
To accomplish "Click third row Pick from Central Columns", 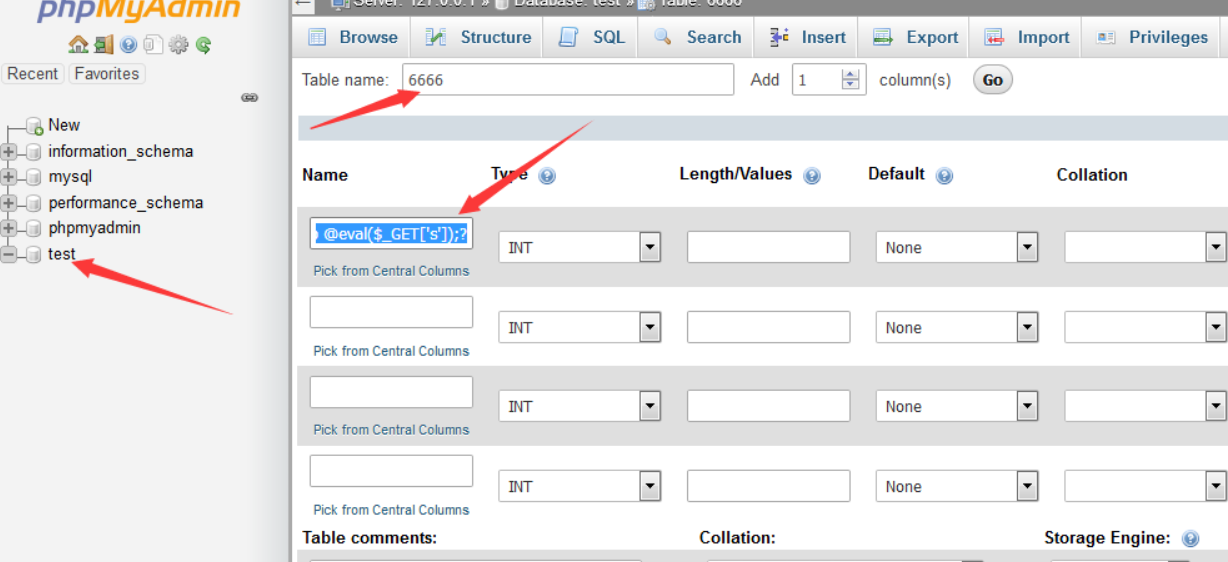I will pyautogui.click(x=391, y=430).
